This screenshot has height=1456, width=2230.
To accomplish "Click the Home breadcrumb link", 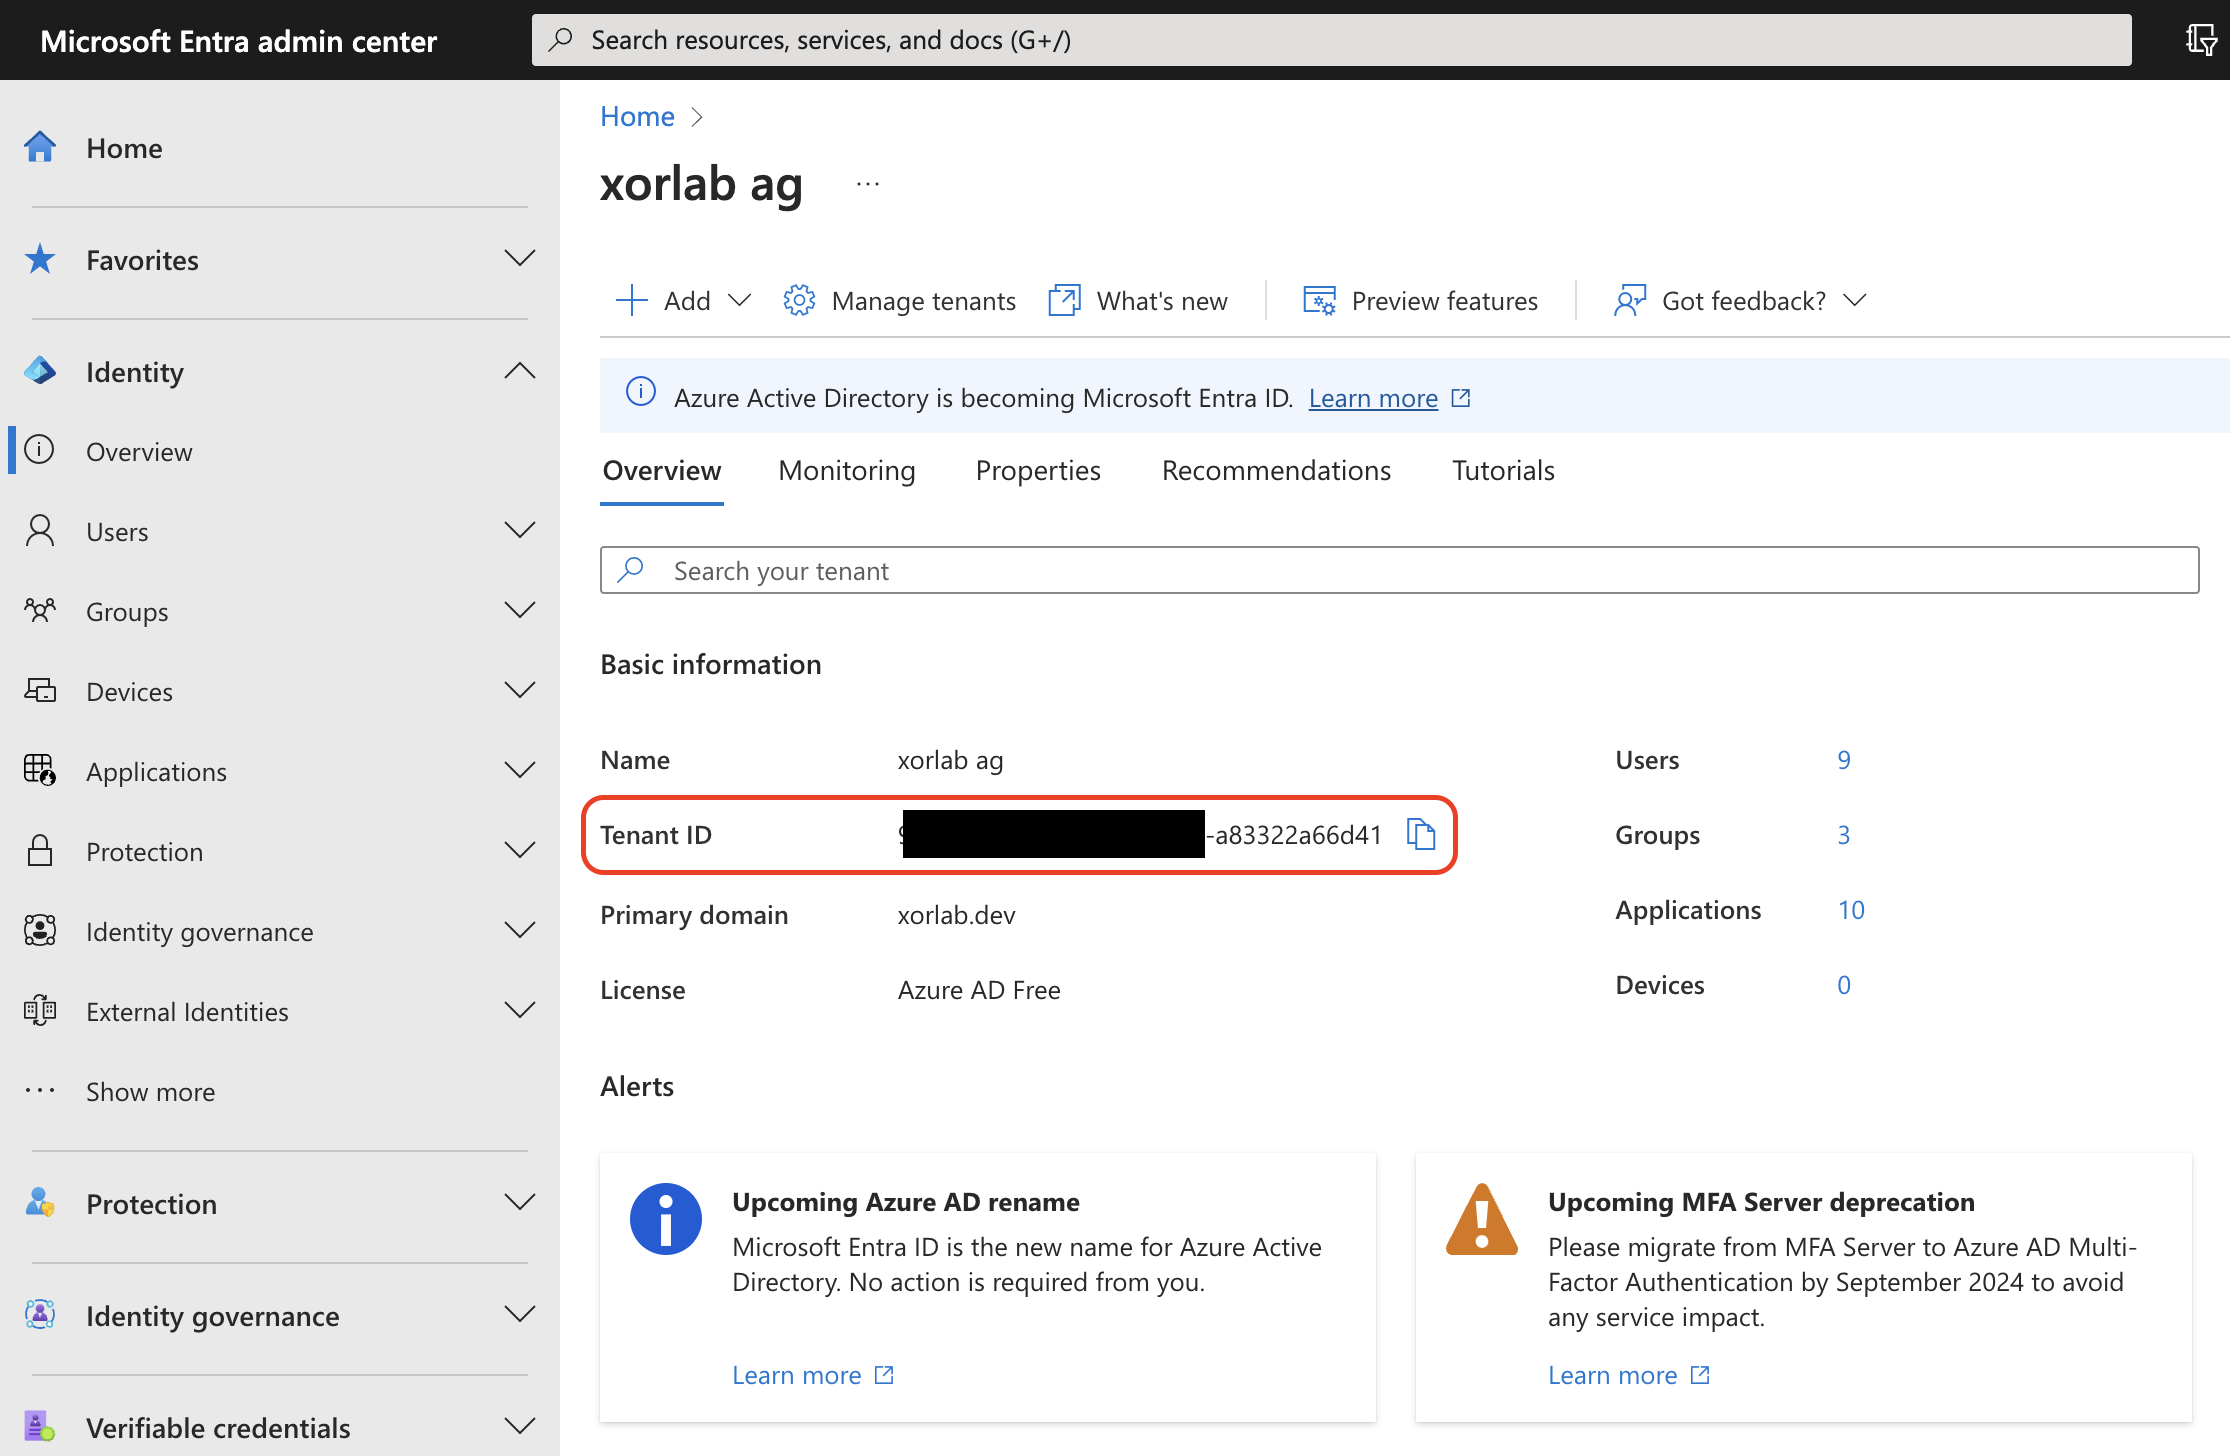I will point(637,116).
